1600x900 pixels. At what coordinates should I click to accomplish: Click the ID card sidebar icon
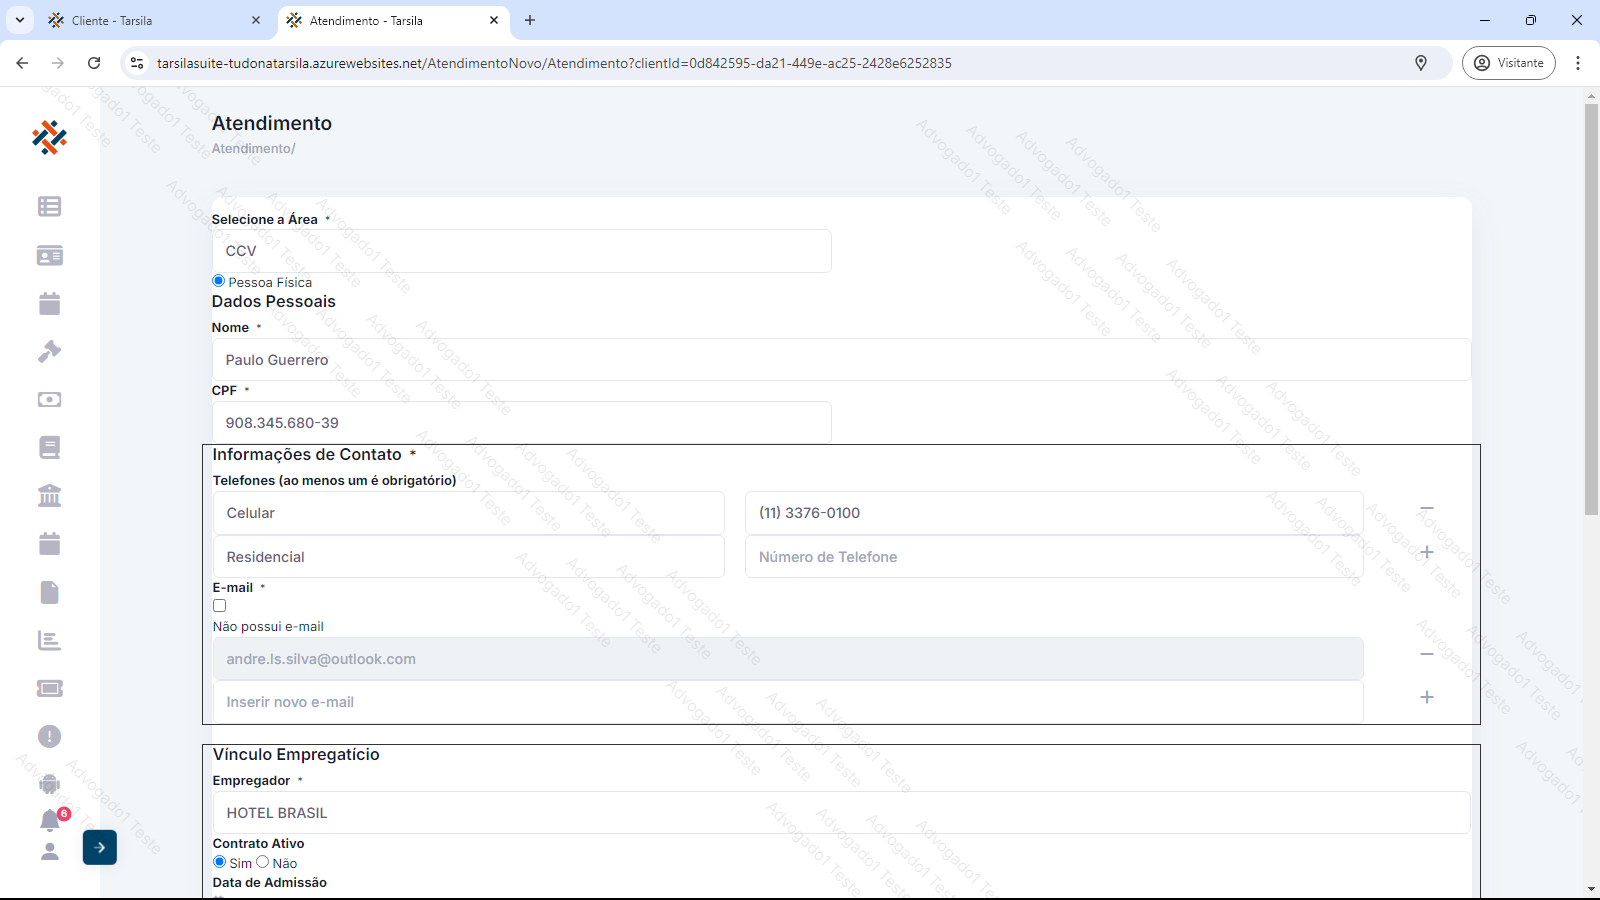(x=49, y=255)
